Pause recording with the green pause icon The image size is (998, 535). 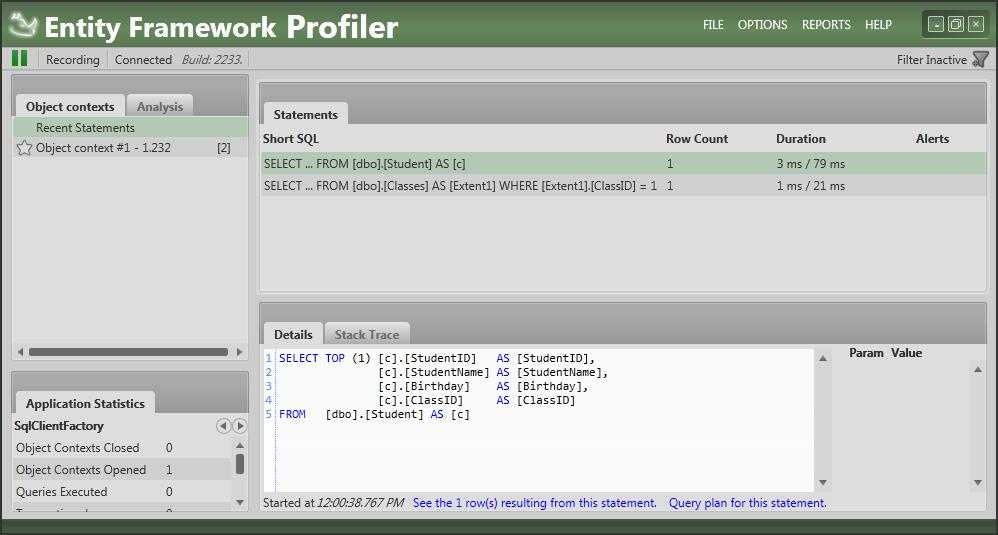20,59
